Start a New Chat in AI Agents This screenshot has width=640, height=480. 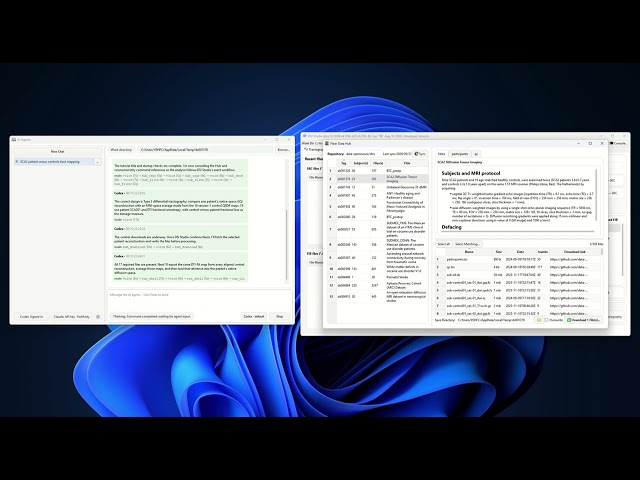[x=58, y=151]
